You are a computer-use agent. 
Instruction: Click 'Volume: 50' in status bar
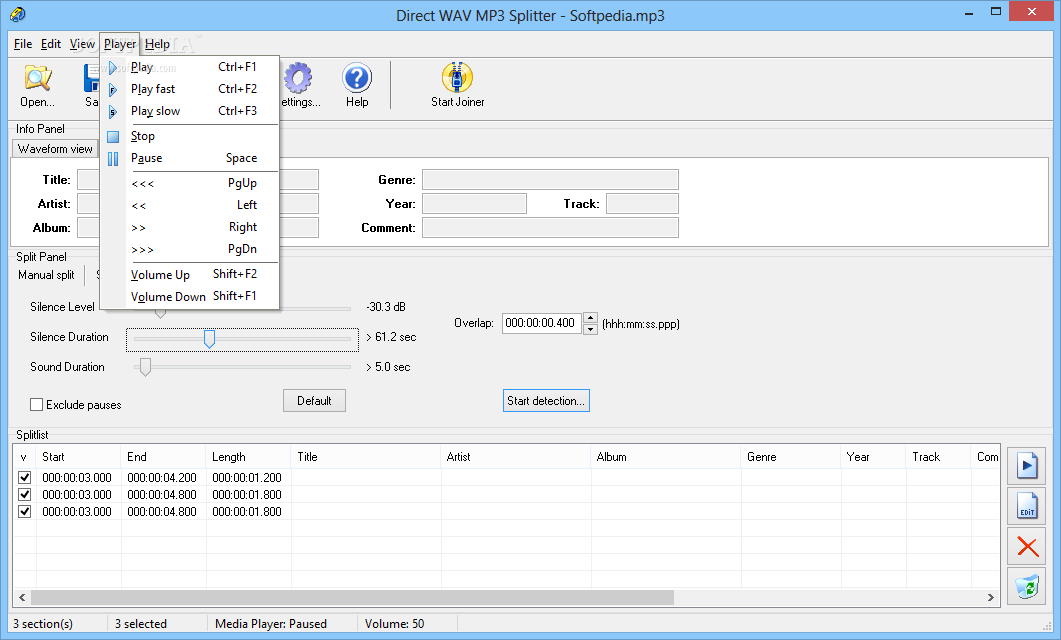[x=394, y=624]
